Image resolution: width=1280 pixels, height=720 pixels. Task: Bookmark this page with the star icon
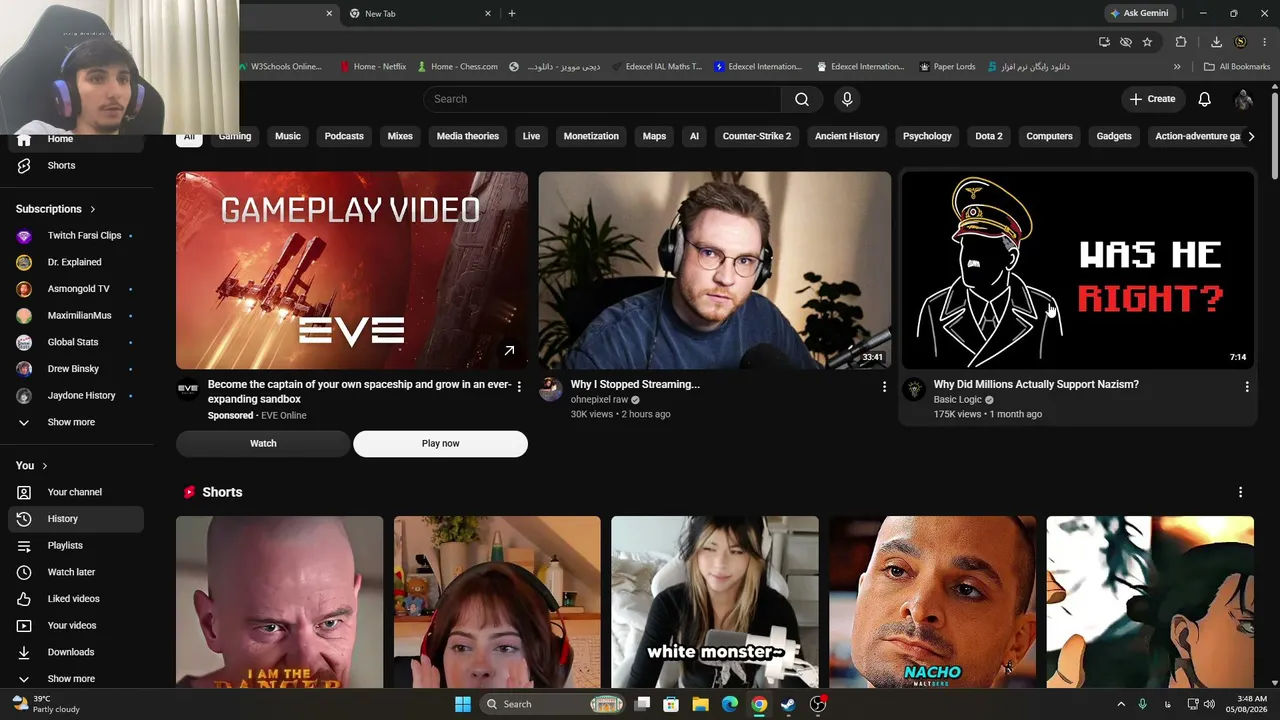click(1147, 42)
